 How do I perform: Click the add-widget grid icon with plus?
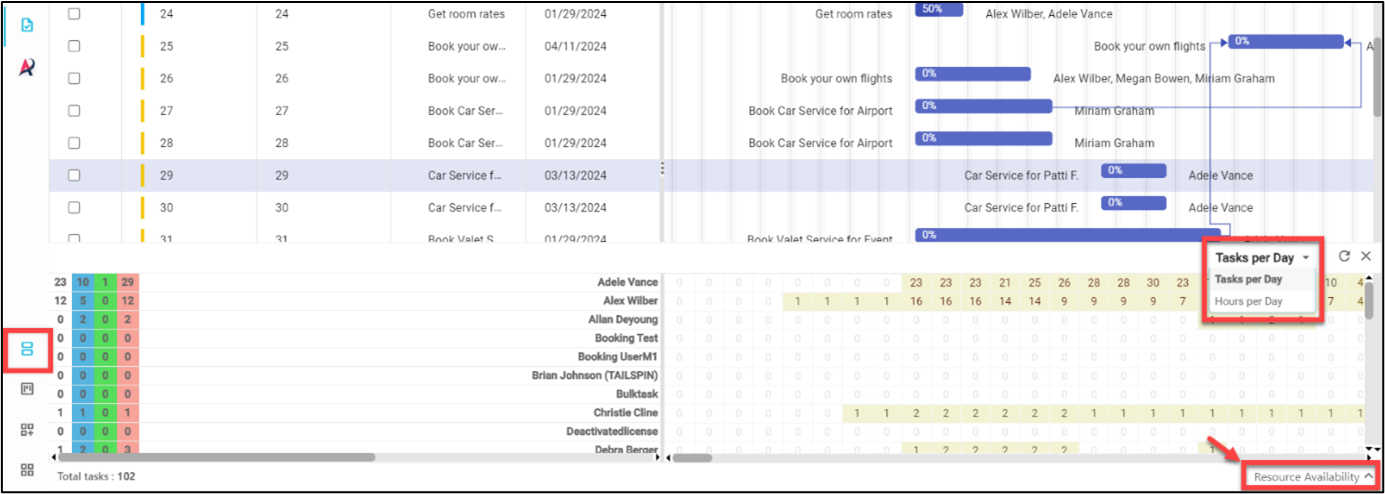pyautogui.click(x=27, y=430)
